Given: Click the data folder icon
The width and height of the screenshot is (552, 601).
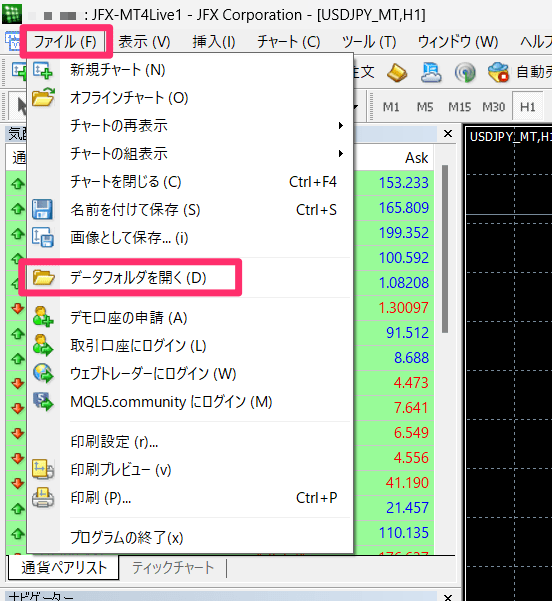Looking at the screenshot, I should [43, 277].
